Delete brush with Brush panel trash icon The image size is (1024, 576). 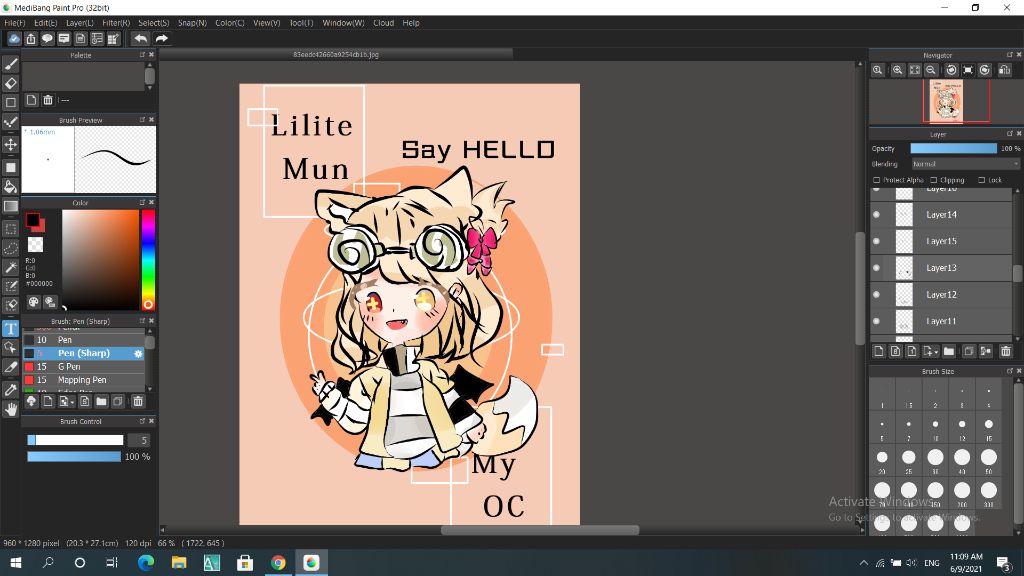point(138,401)
